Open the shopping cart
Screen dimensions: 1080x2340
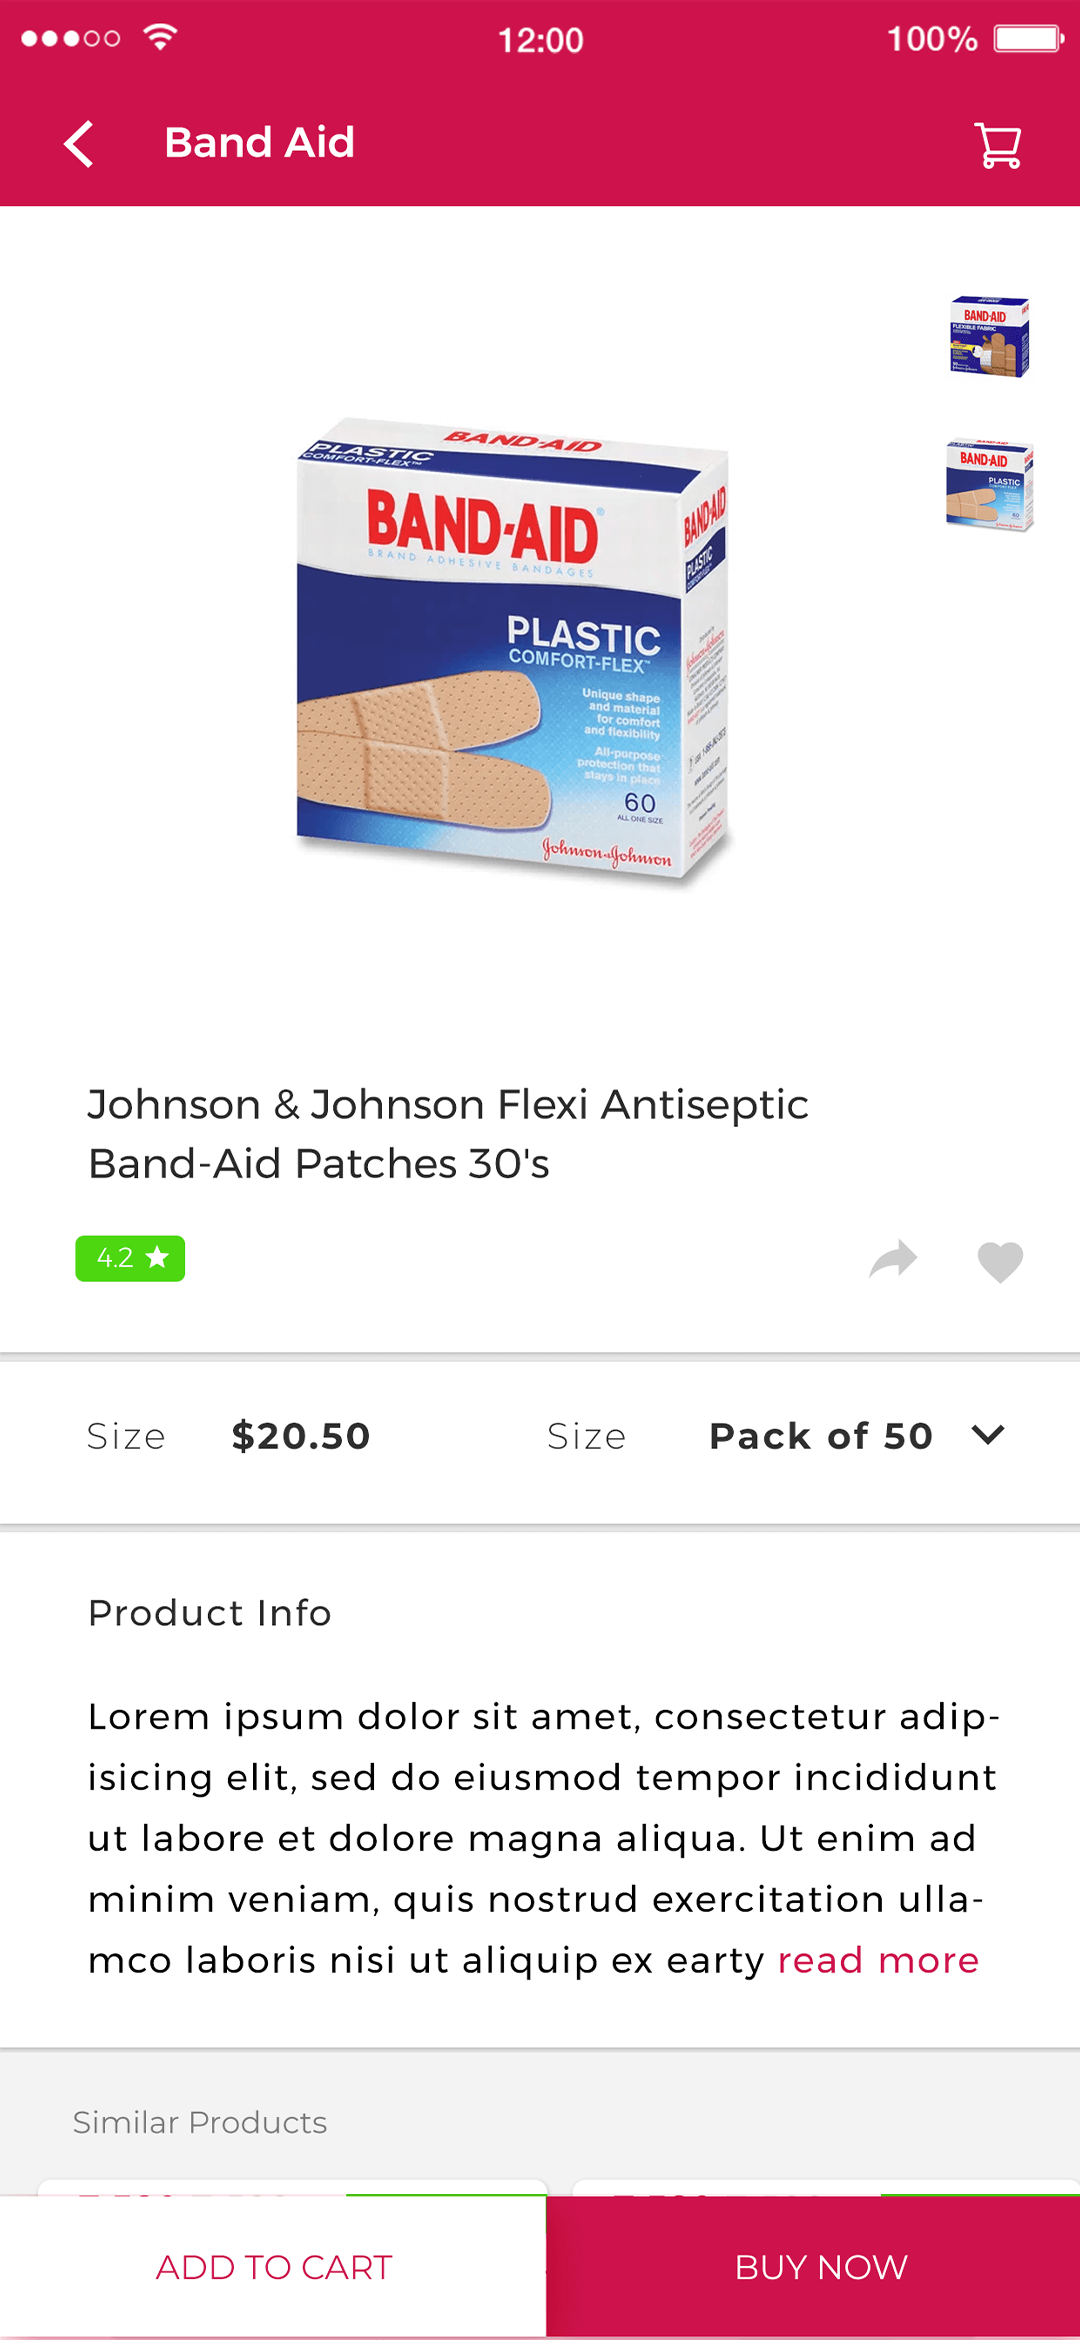click(998, 146)
